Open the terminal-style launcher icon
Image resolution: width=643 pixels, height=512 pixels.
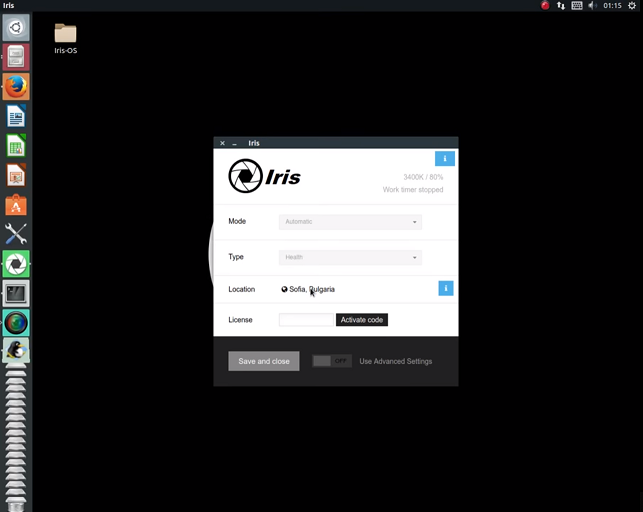(x=16, y=293)
